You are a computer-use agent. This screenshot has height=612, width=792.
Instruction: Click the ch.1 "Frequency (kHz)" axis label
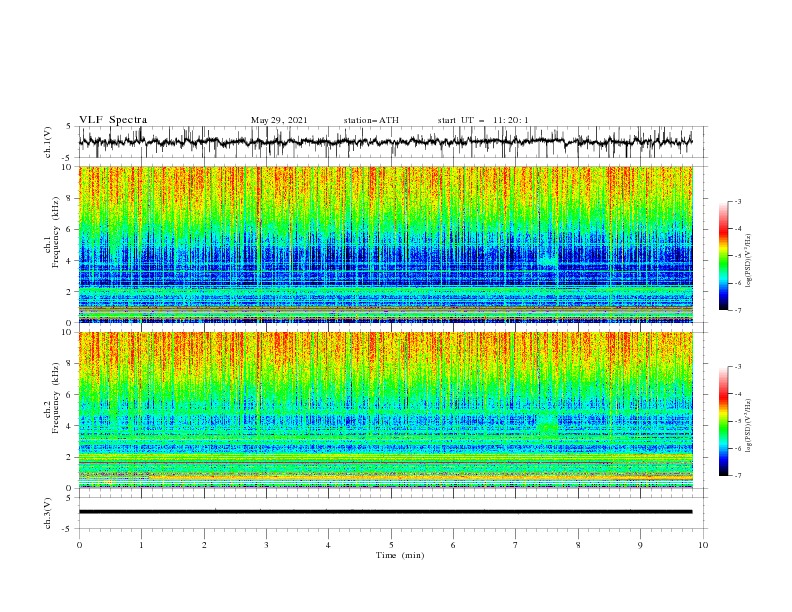pyautogui.click(x=56, y=232)
